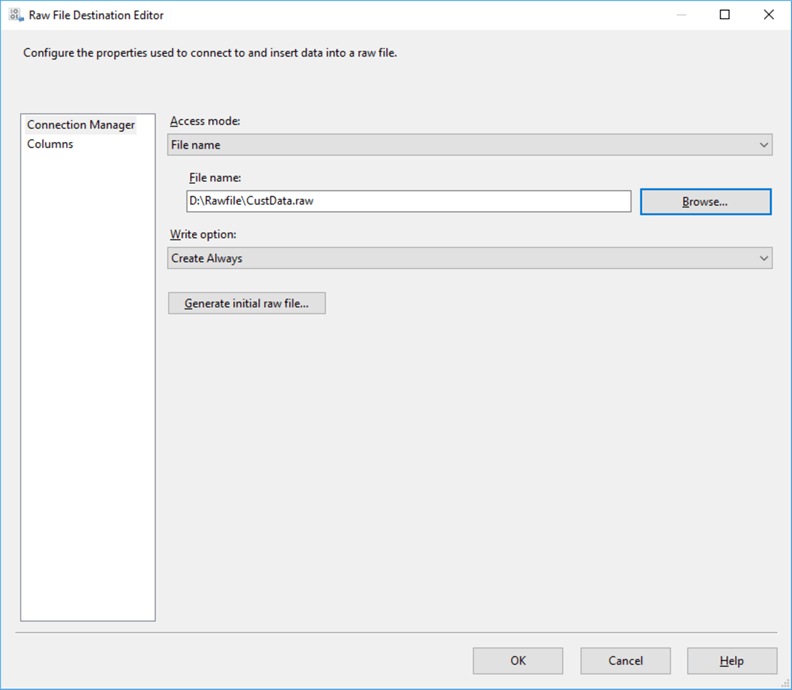Close the Raw File Destination Editor window

[769, 15]
